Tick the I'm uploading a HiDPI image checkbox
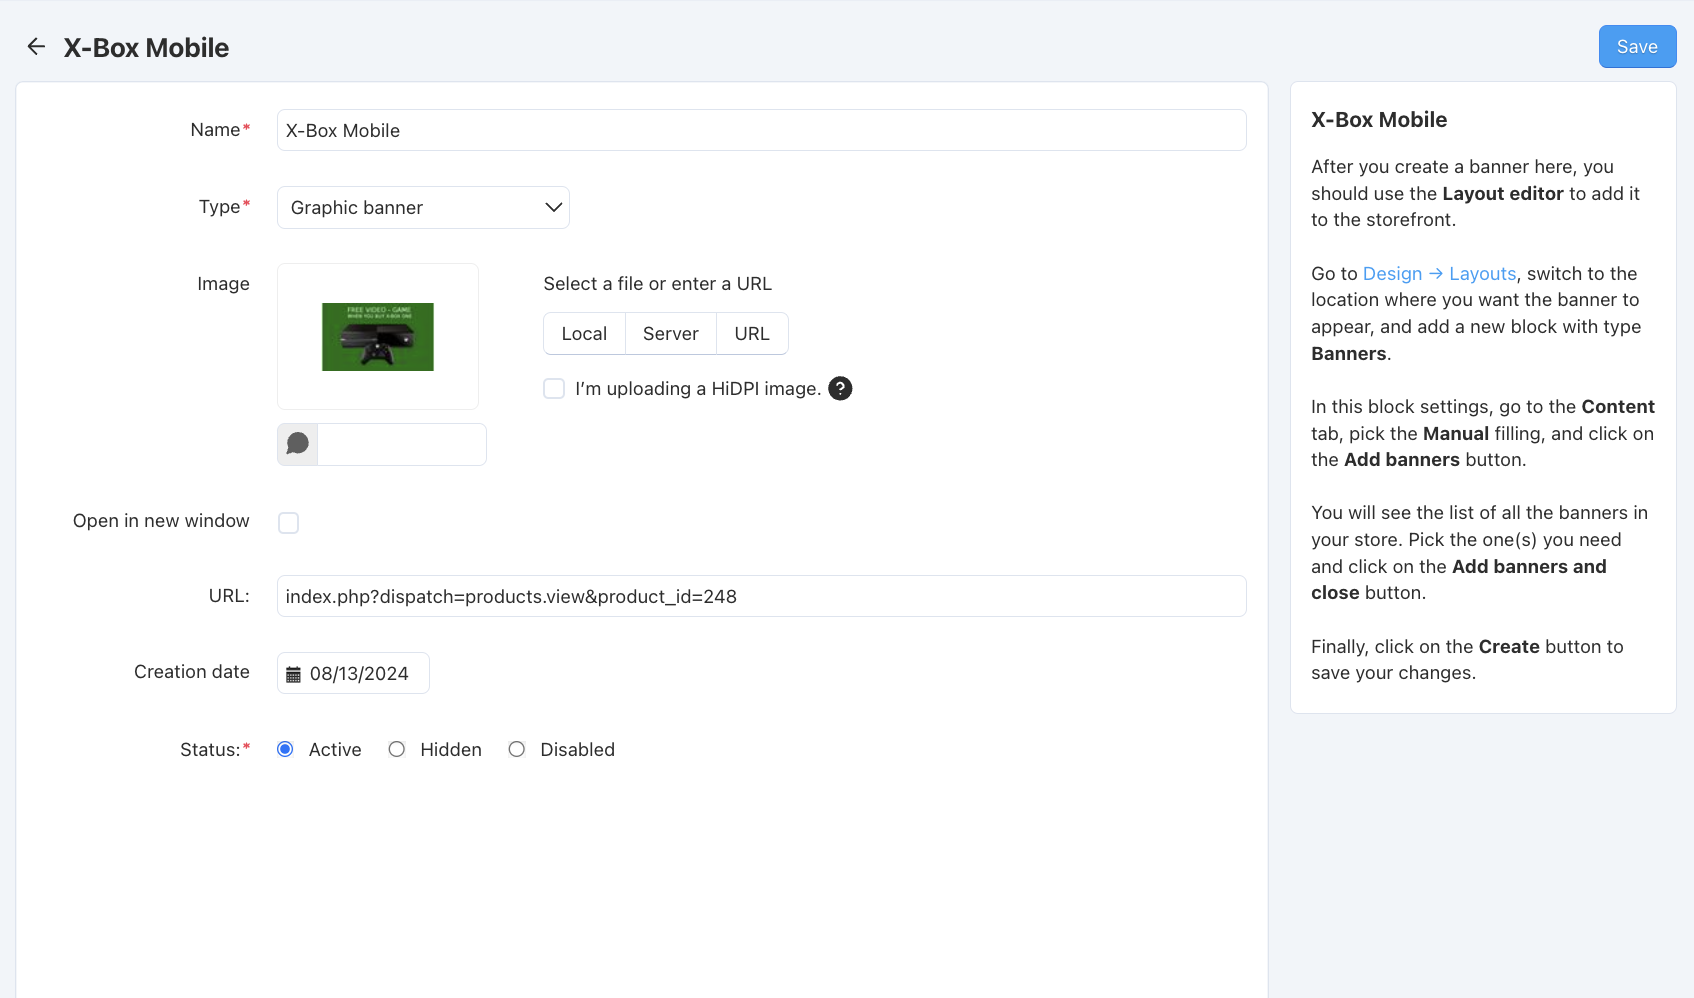Viewport: 1694px width, 998px height. click(x=554, y=389)
